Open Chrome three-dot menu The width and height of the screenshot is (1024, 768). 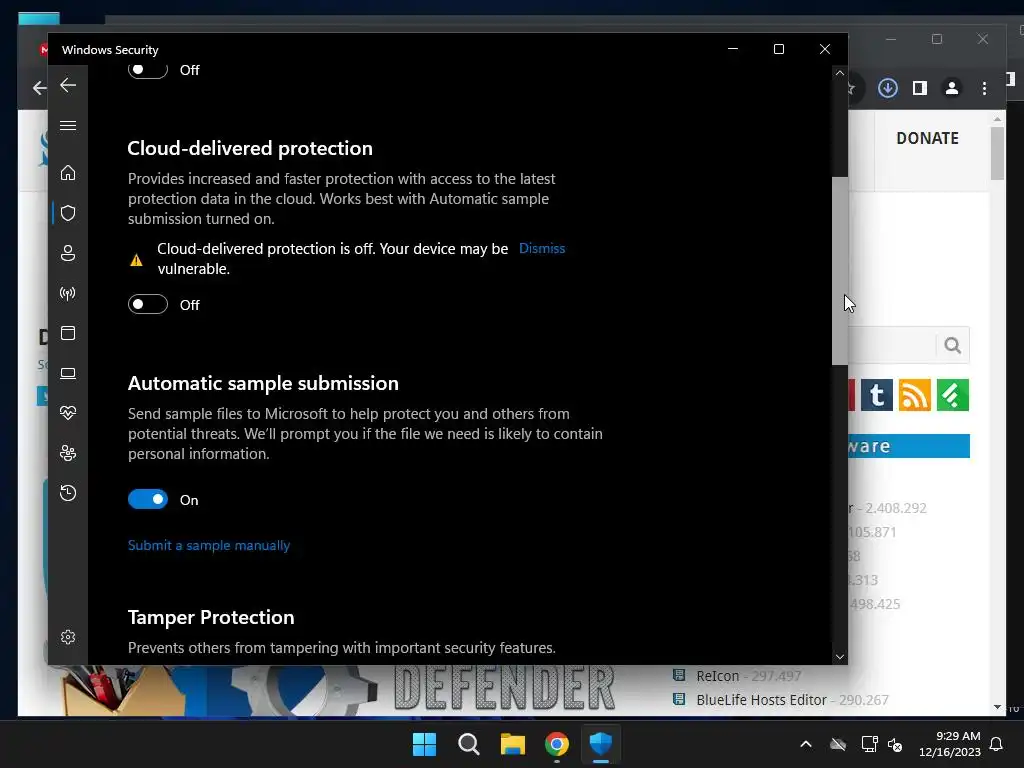(x=984, y=88)
